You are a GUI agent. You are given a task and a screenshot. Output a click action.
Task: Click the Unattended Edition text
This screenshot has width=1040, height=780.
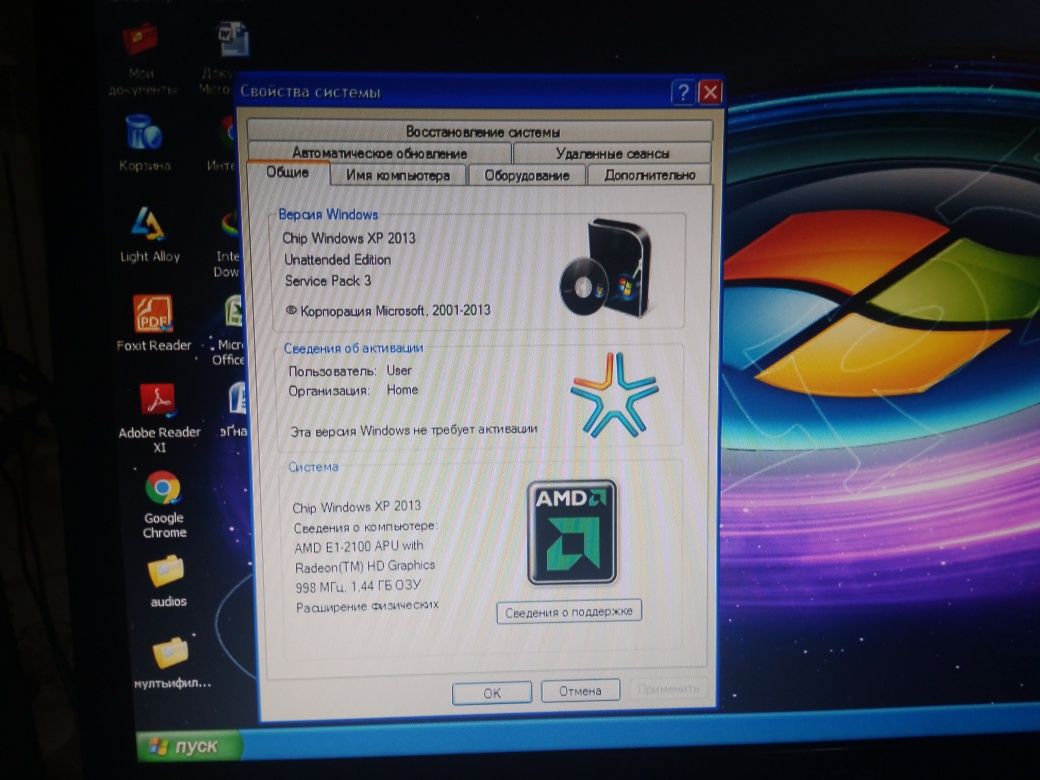(338, 259)
